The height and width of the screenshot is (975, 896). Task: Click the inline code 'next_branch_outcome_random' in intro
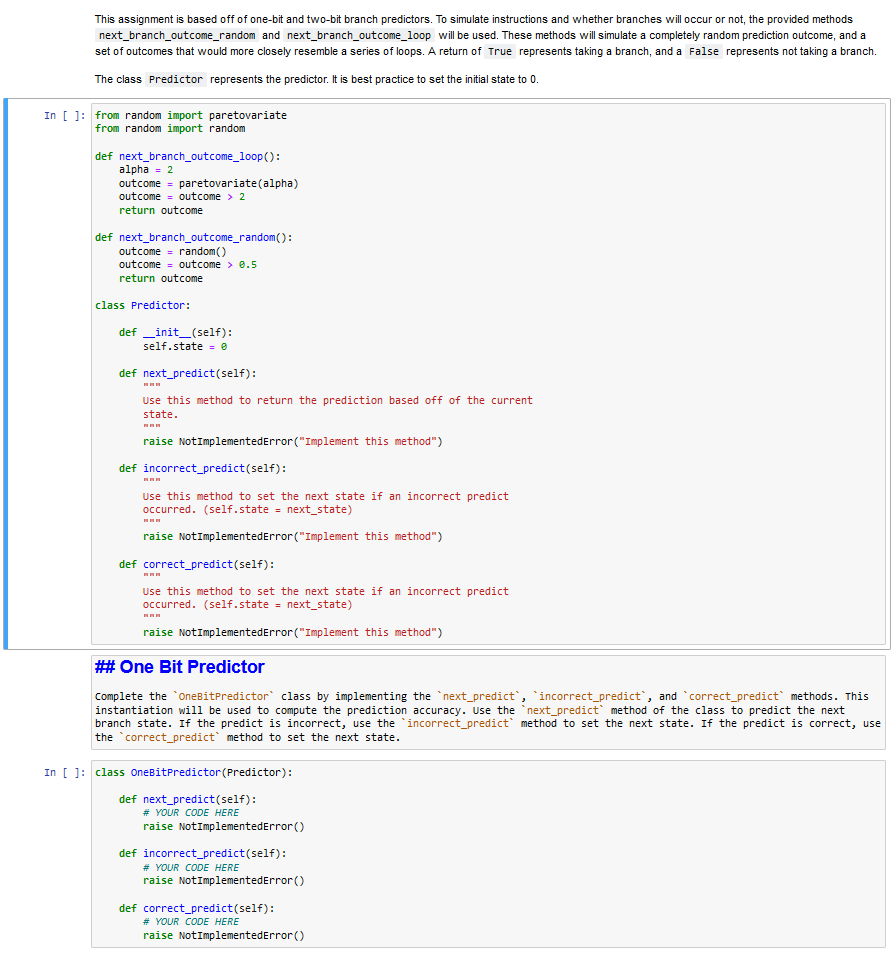(177, 35)
